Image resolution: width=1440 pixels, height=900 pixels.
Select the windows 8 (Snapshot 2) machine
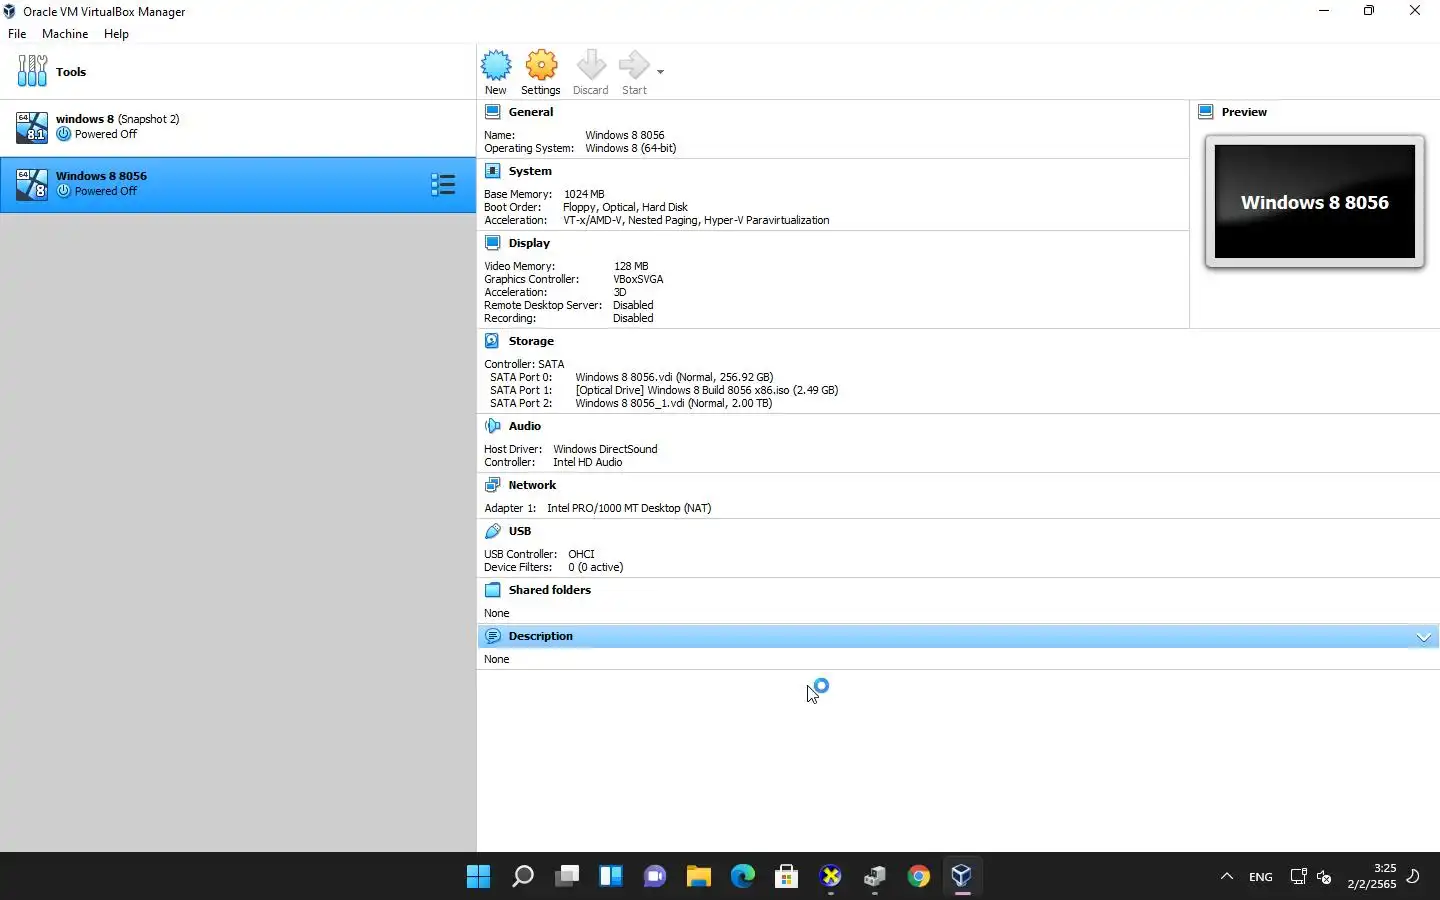[x=238, y=127]
